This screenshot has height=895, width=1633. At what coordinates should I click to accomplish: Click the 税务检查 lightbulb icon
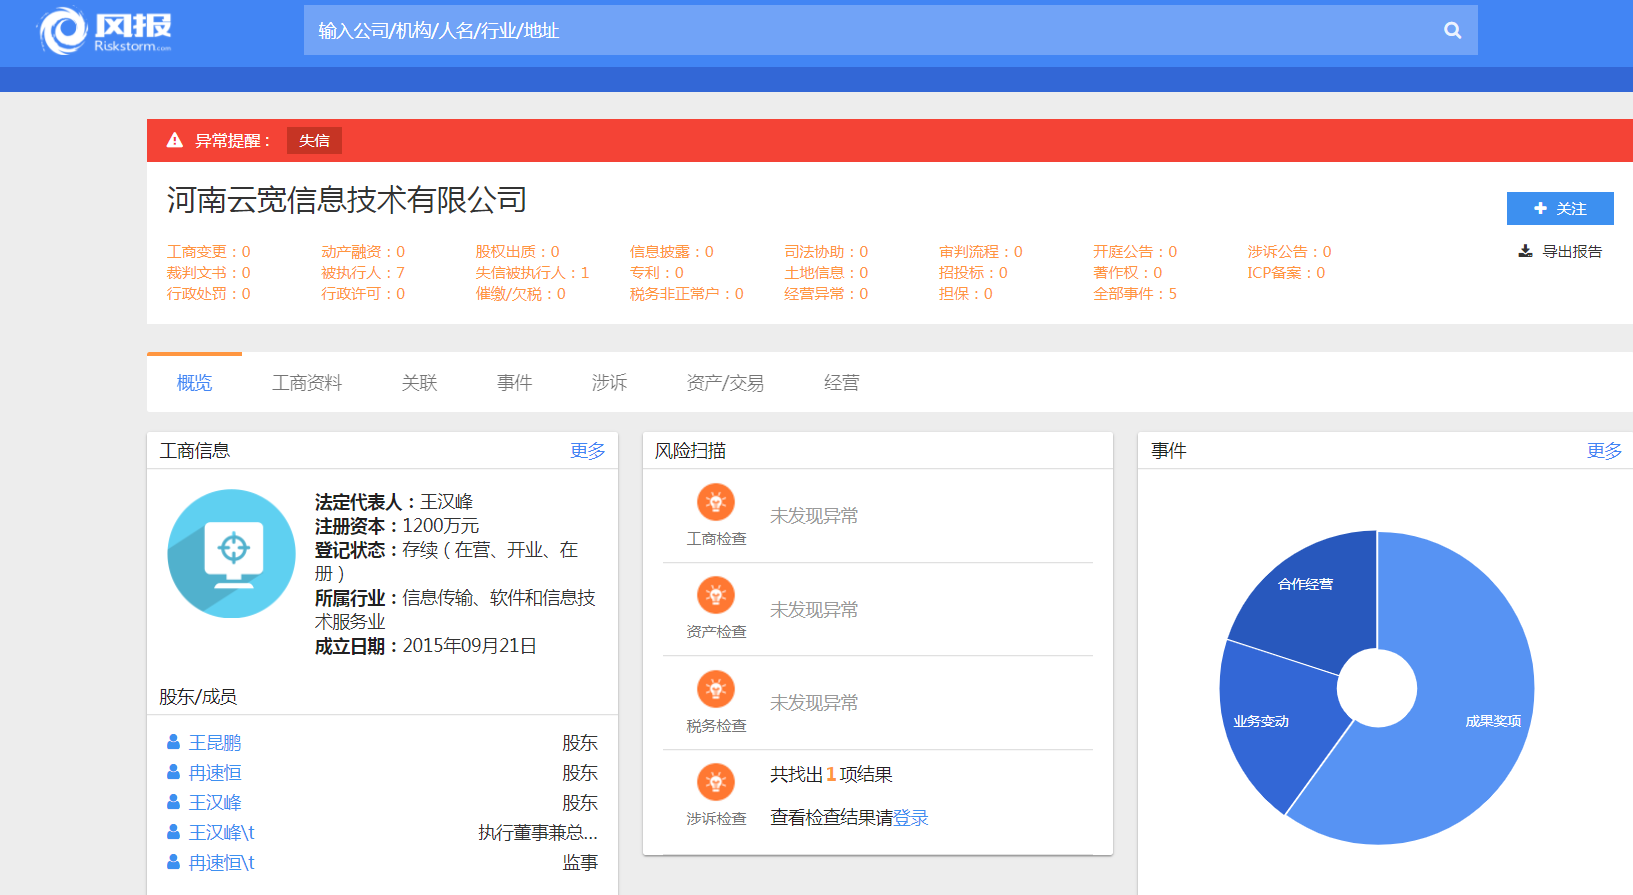(x=716, y=689)
